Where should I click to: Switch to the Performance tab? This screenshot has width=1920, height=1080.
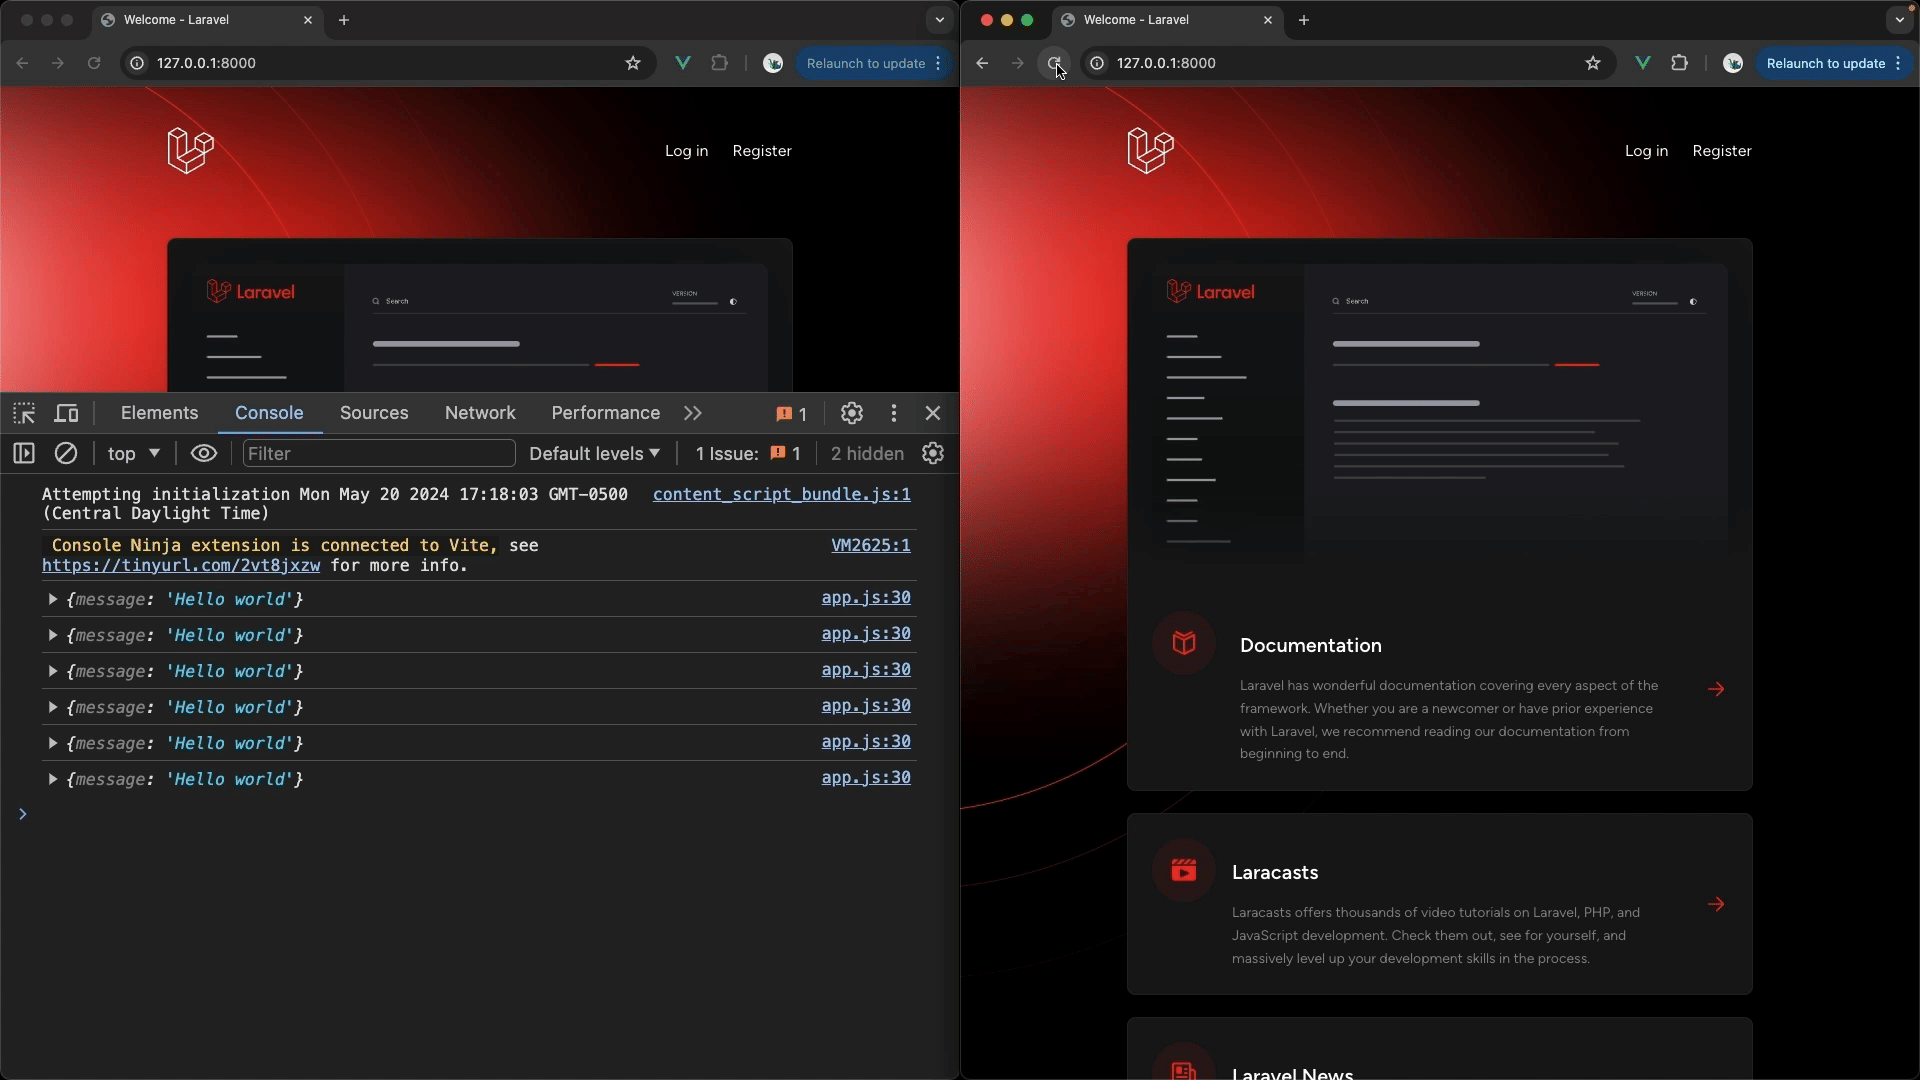tap(606, 413)
